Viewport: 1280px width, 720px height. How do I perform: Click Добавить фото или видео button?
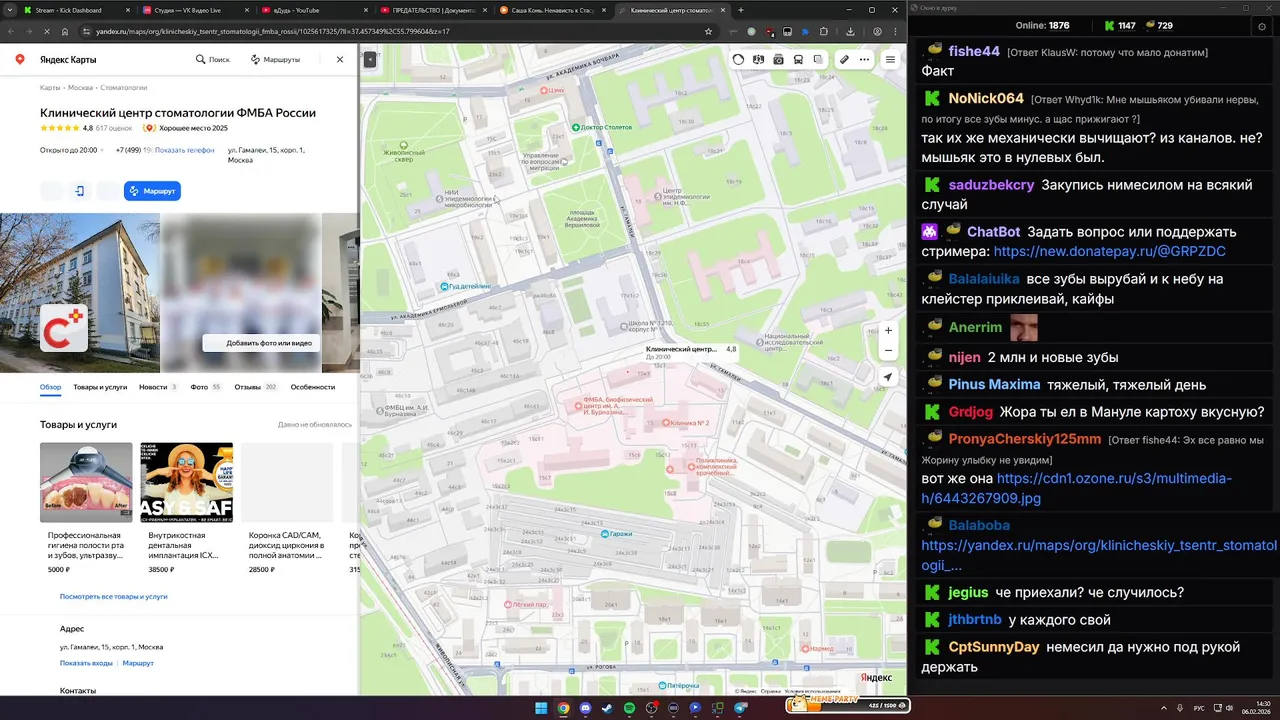tap(262, 343)
